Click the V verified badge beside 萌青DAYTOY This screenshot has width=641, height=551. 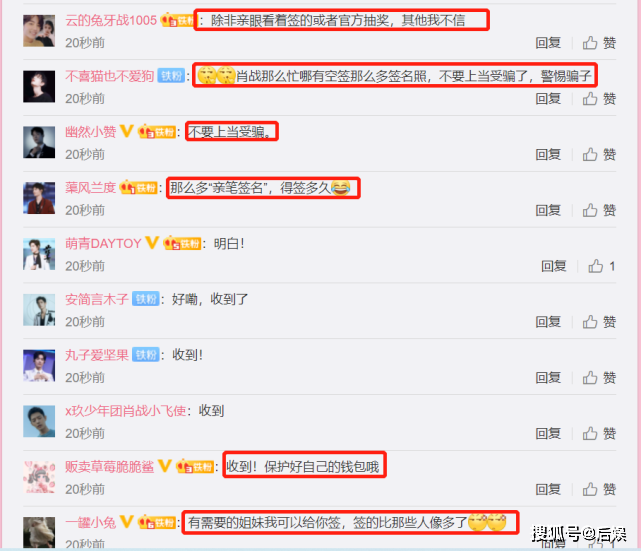(152, 243)
